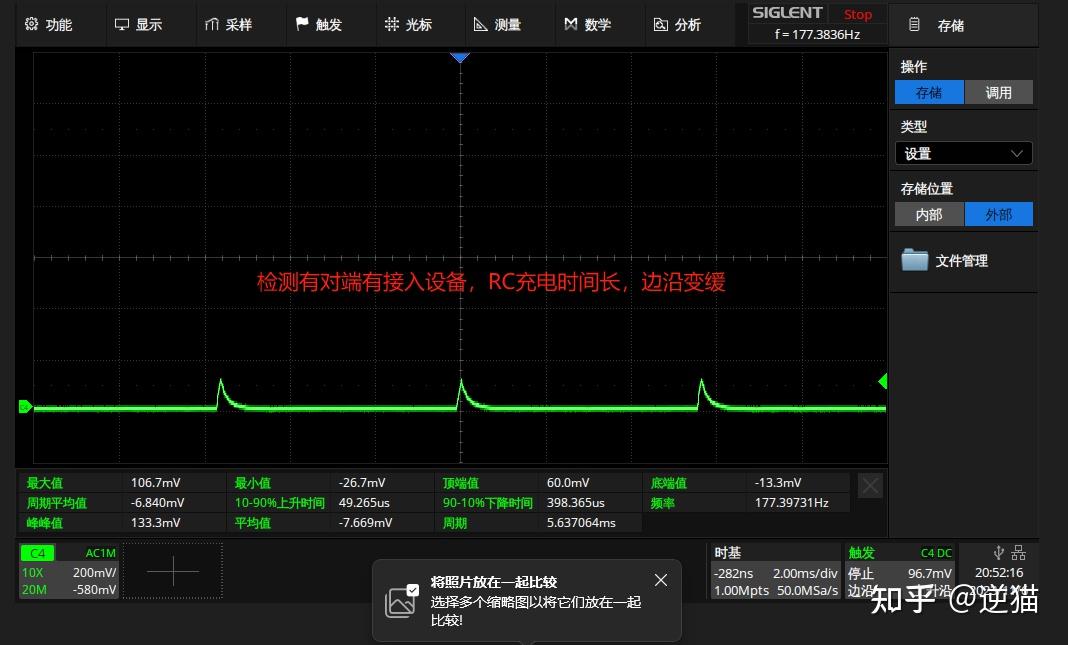Image resolution: width=1068 pixels, height=645 pixels.
Task: Switch storage location to 内部 (Internal)
Action: click(x=929, y=214)
